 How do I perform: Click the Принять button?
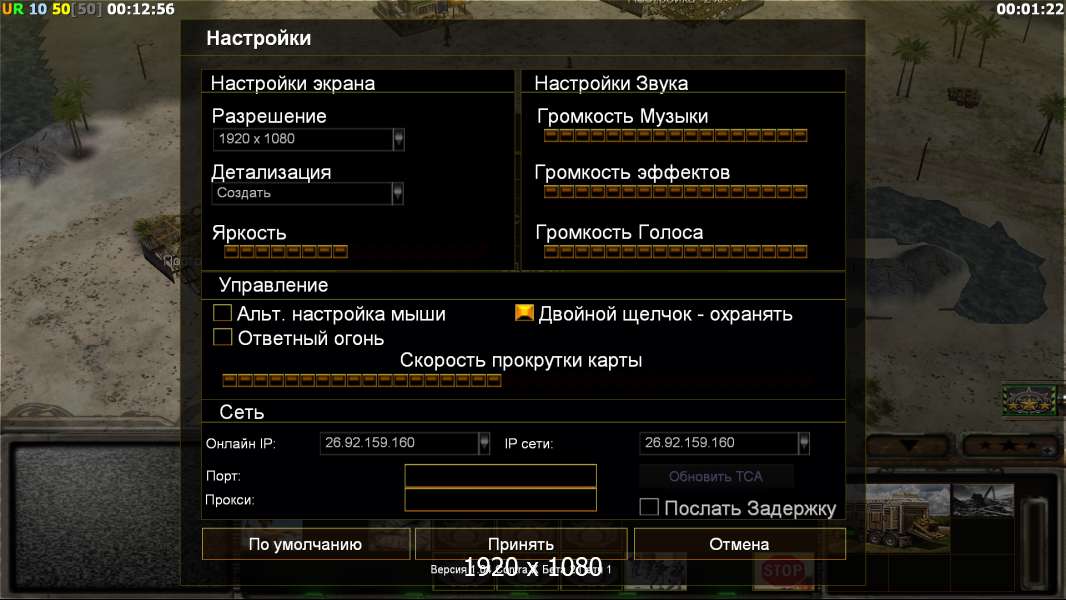point(521,544)
